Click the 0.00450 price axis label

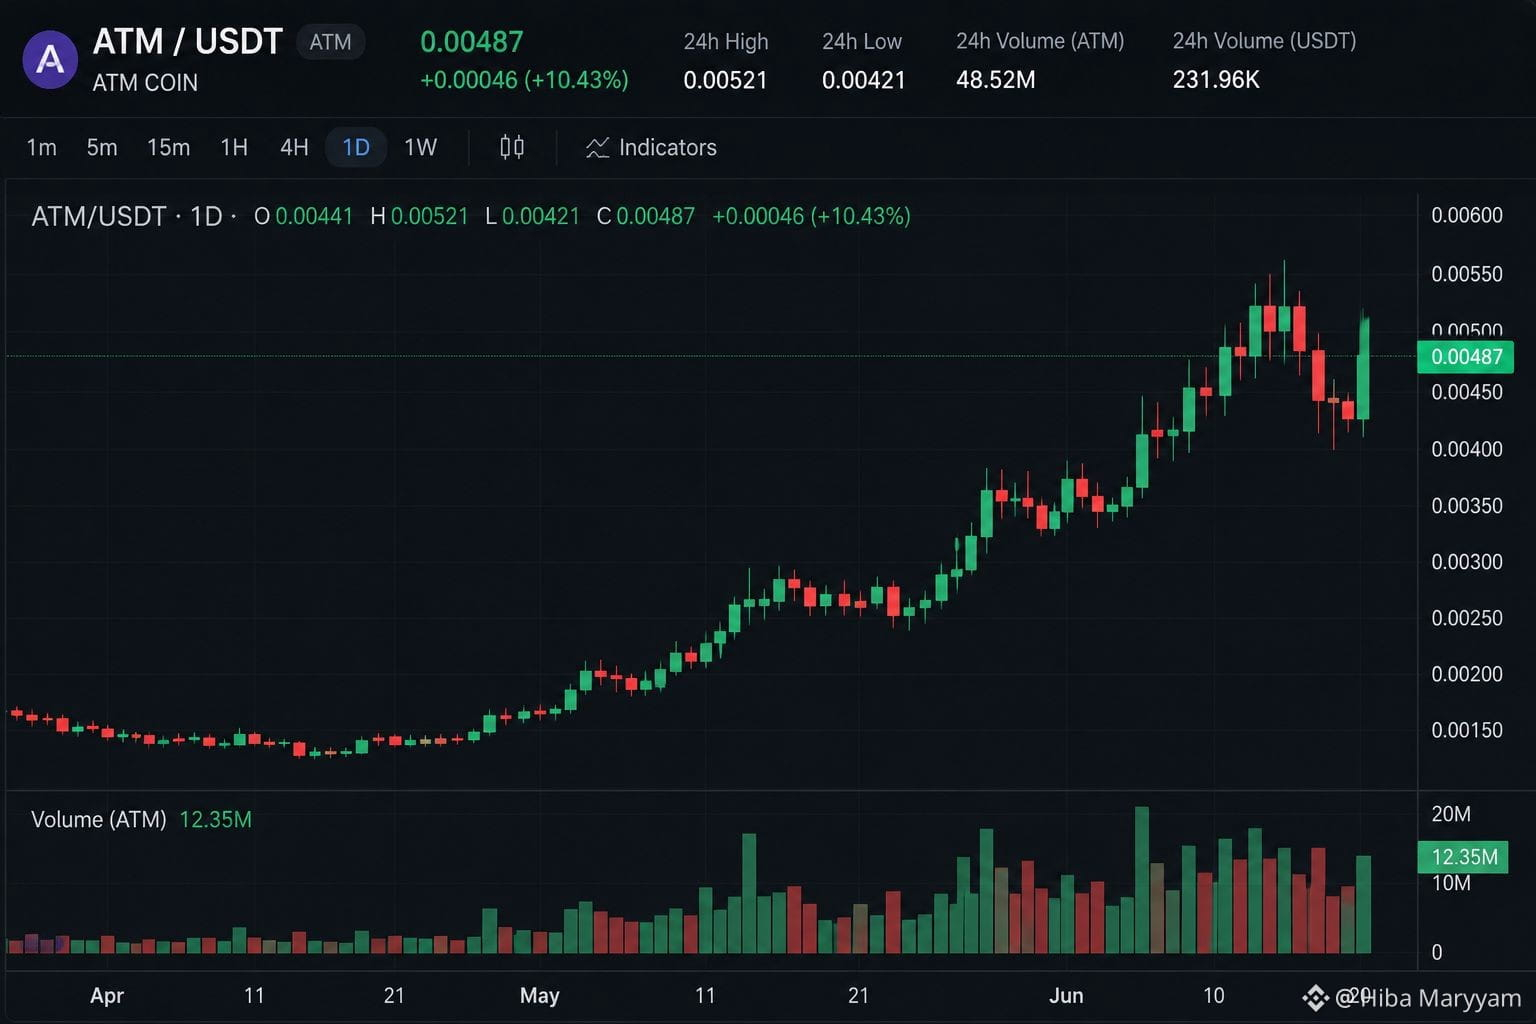pyautogui.click(x=1467, y=392)
